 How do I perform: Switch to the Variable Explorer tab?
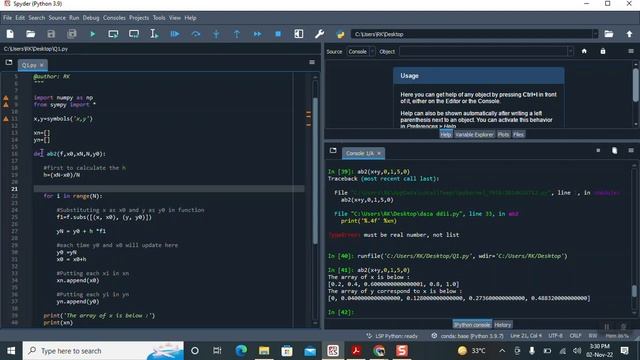pos(474,134)
